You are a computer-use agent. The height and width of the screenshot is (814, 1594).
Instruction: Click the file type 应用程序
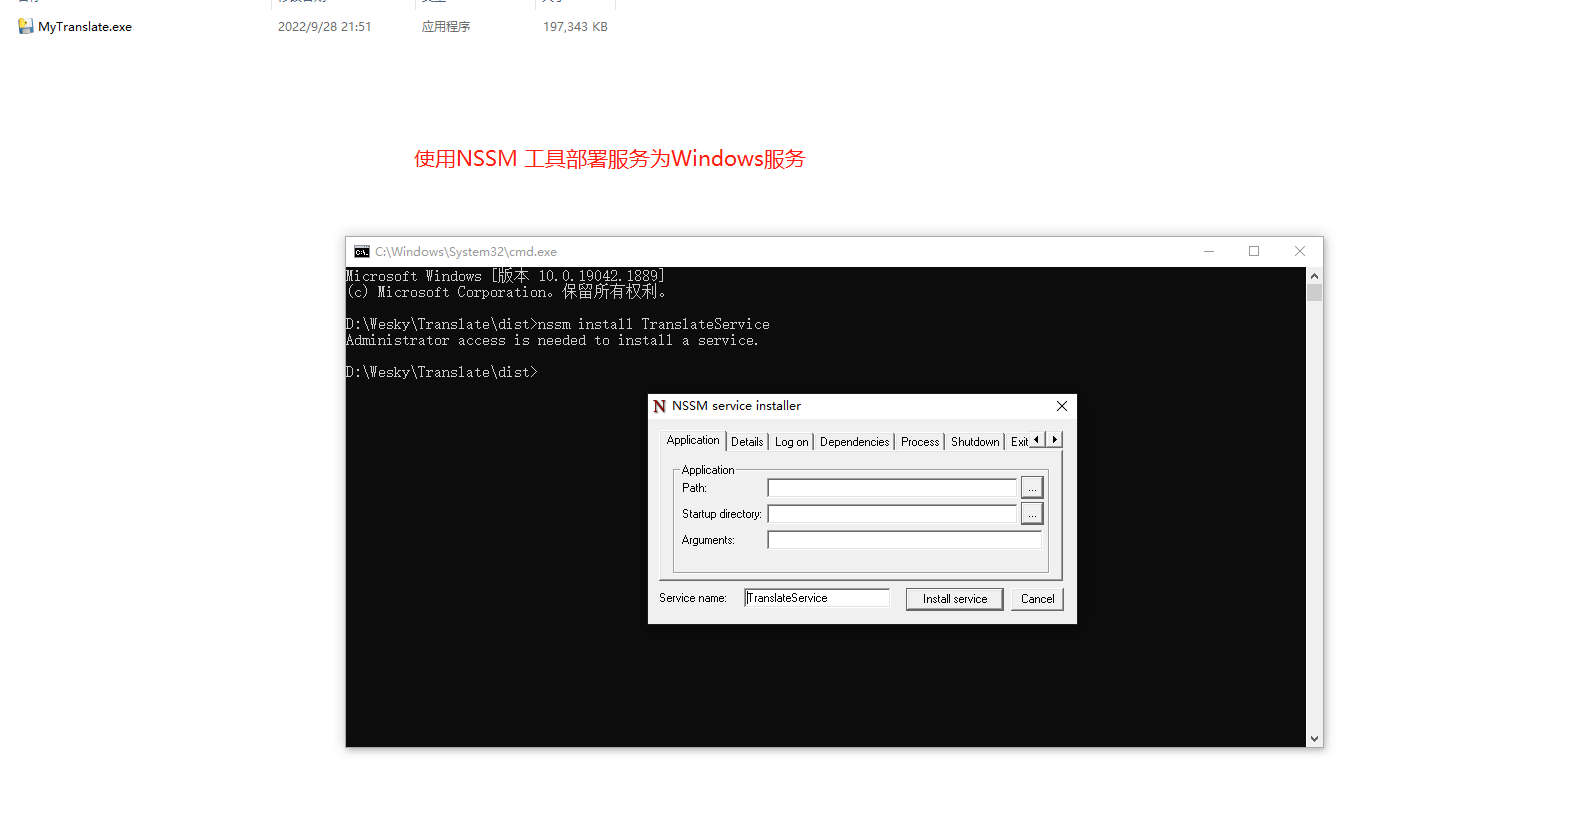point(446,27)
